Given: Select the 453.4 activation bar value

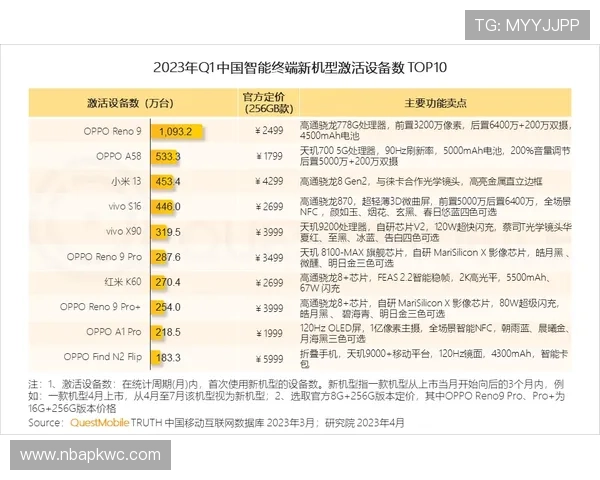Looking at the screenshot, I should click(x=168, y=181).
